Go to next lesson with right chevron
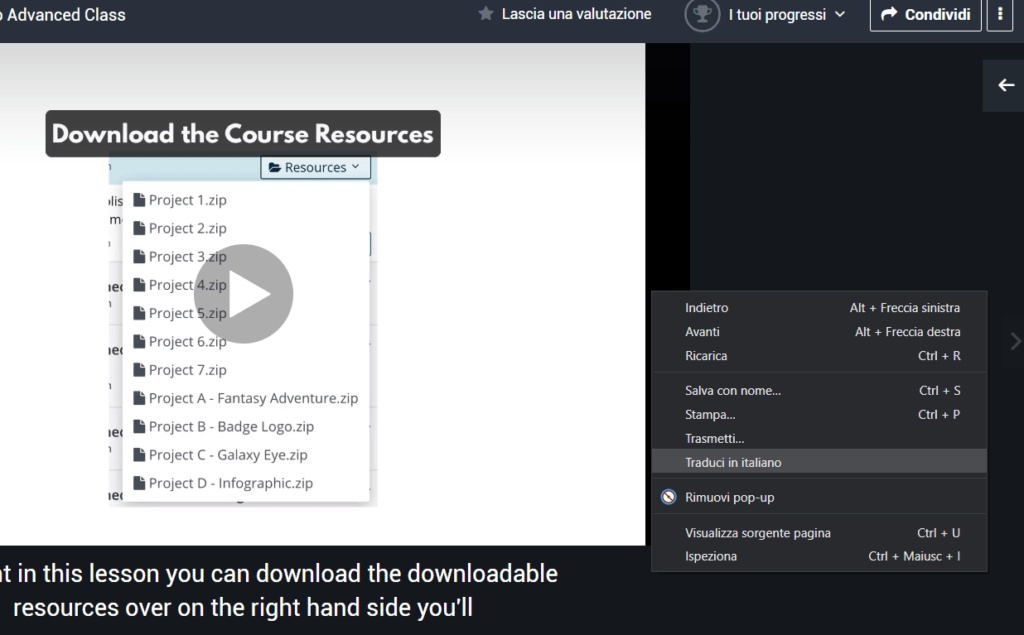 (x=1015, y=341)
